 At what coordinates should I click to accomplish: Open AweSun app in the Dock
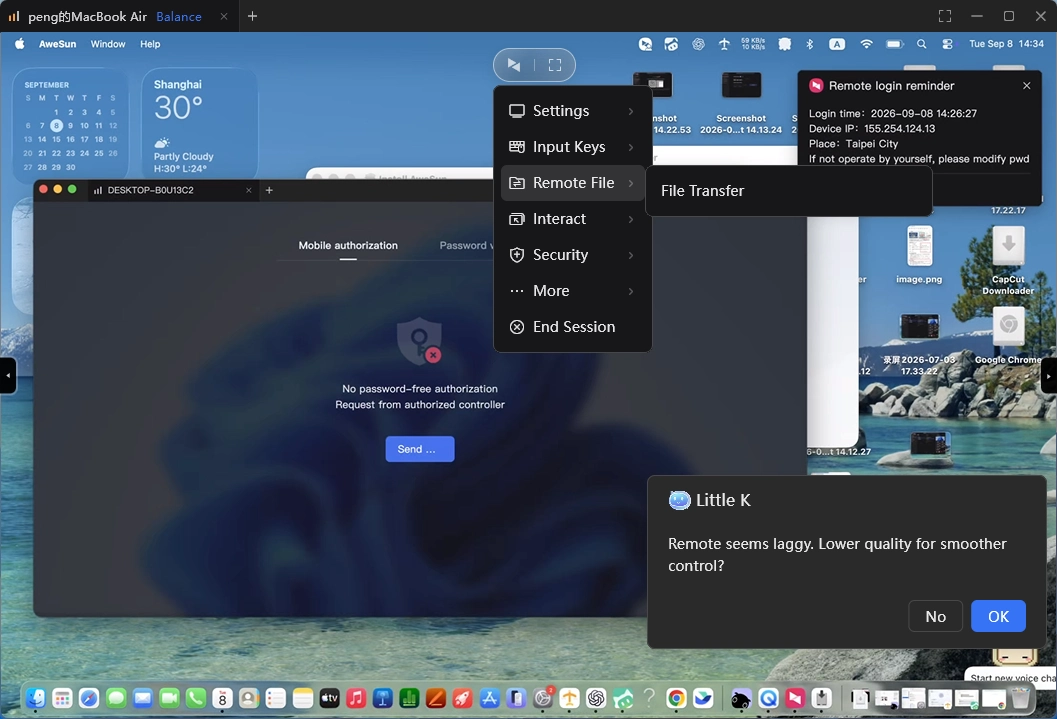tap(795, 699)
